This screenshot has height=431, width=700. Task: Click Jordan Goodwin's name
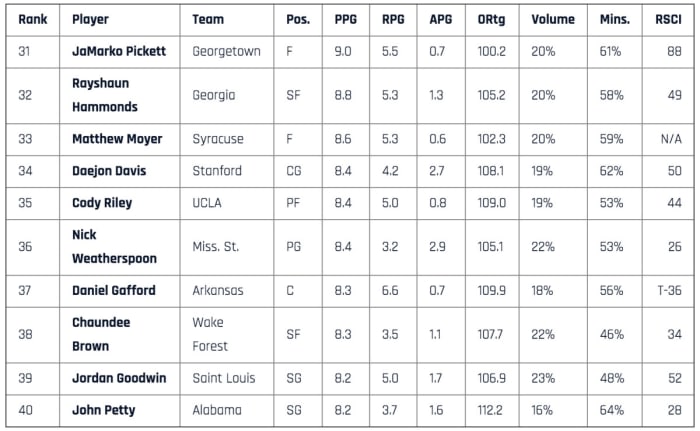(119, 379)
